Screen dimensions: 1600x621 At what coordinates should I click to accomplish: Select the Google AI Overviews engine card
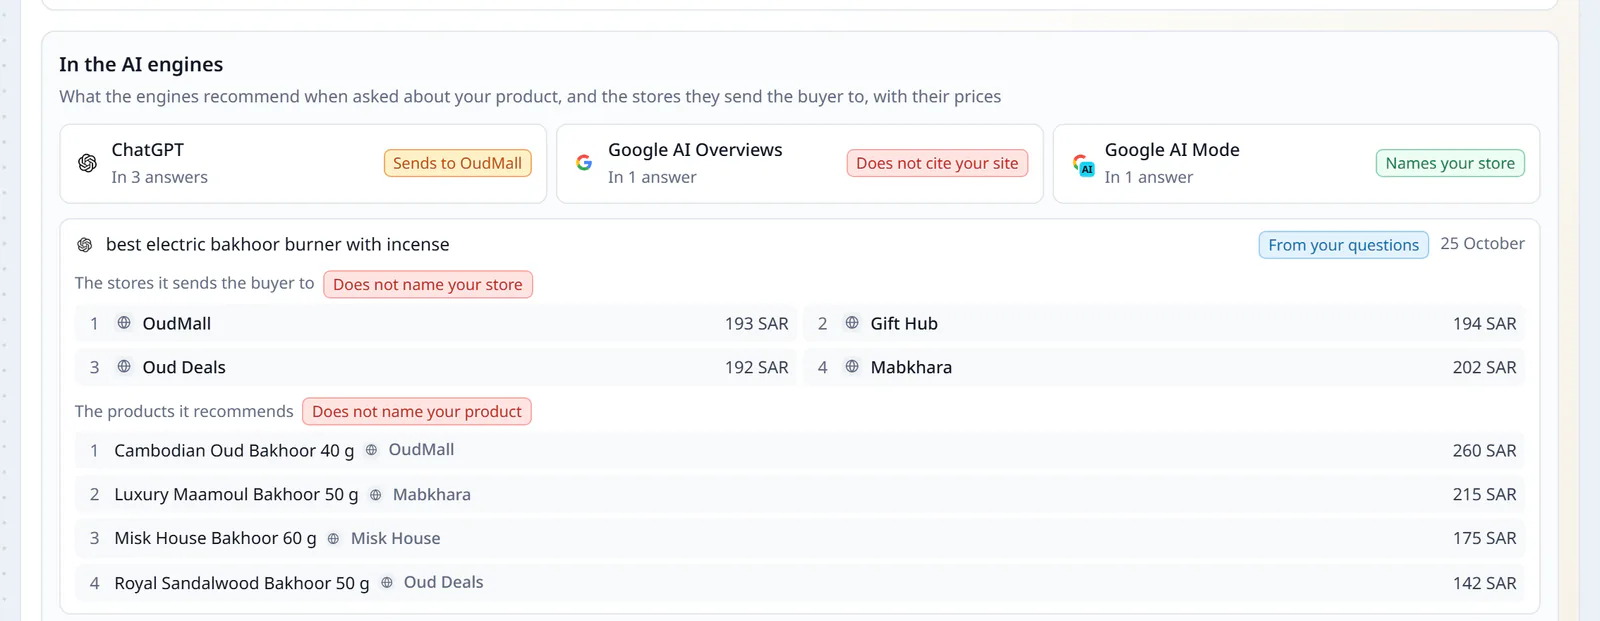click(x=800, y=164)
